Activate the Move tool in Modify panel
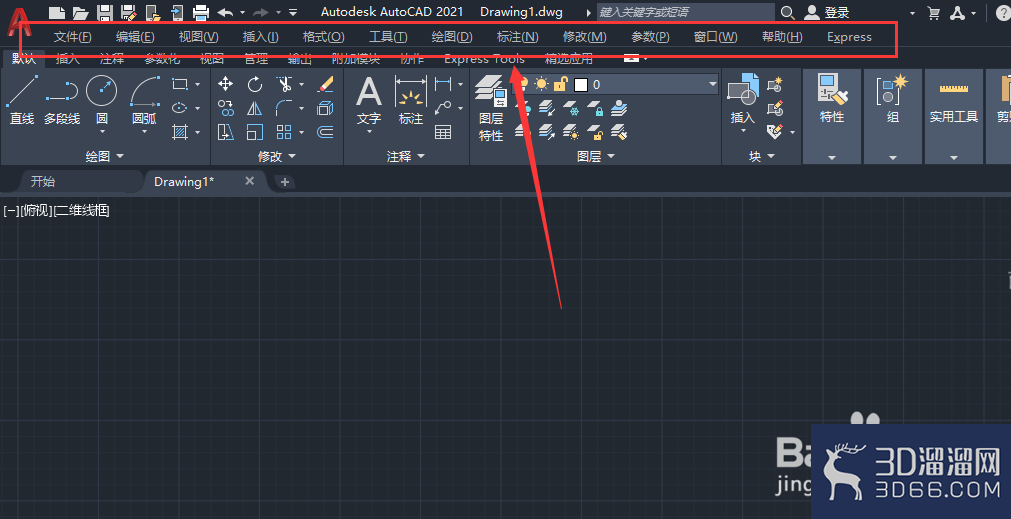Viewport: 1011px width, 519px height. pyautogui.click(x=226, y=84)
